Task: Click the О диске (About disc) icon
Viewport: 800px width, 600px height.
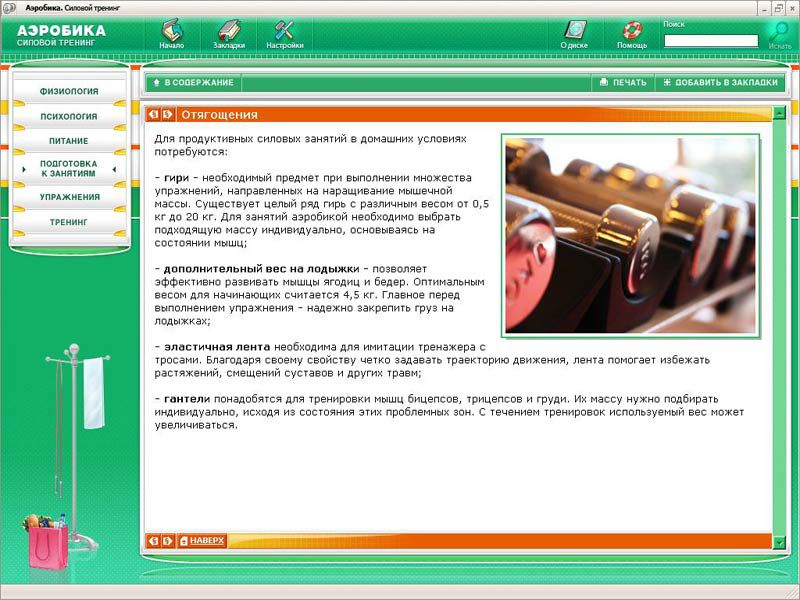Action: click(574, 30)
